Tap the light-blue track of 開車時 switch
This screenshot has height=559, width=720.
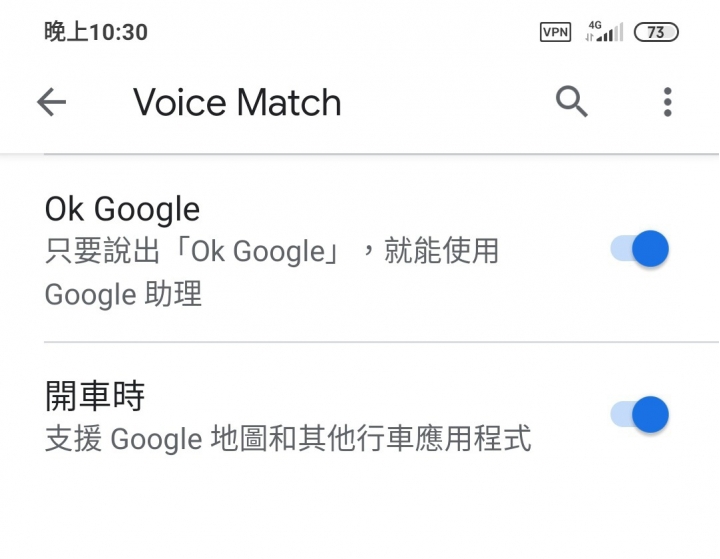pyautogui.click(x=621, y=414)
